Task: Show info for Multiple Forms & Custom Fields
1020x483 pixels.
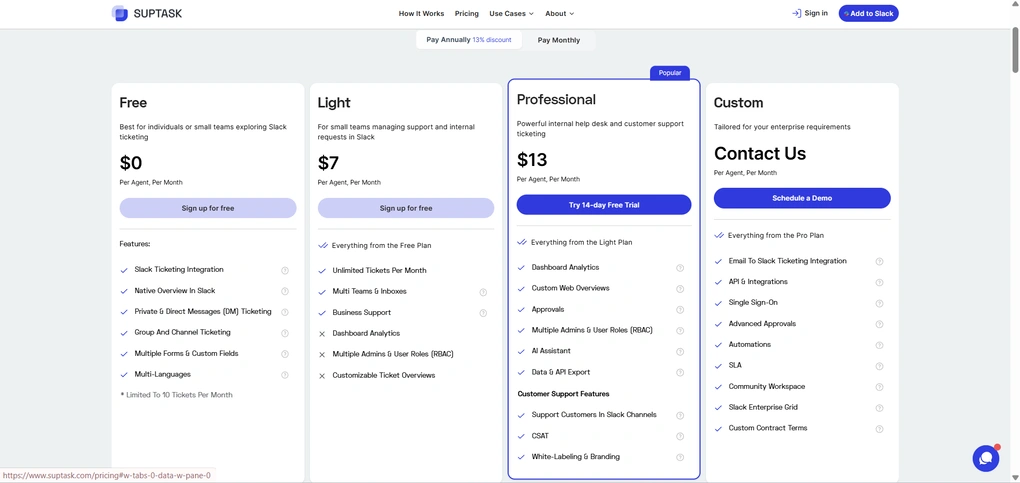Action: (284, 353)
